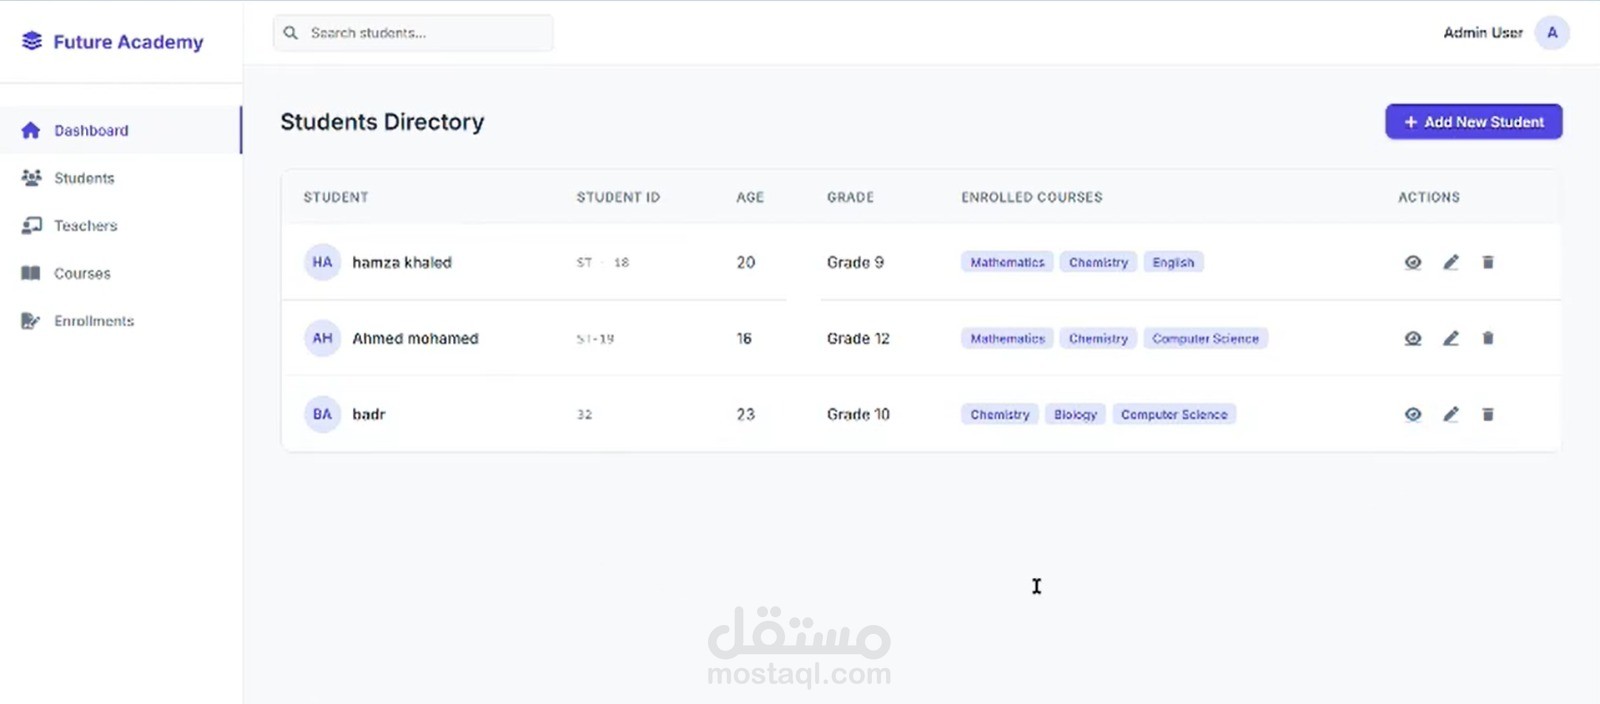This screenshot has height=704, width=1600.
Task: Click hamza khaled's Chemistry tag
Action: tap(1098, 262)
